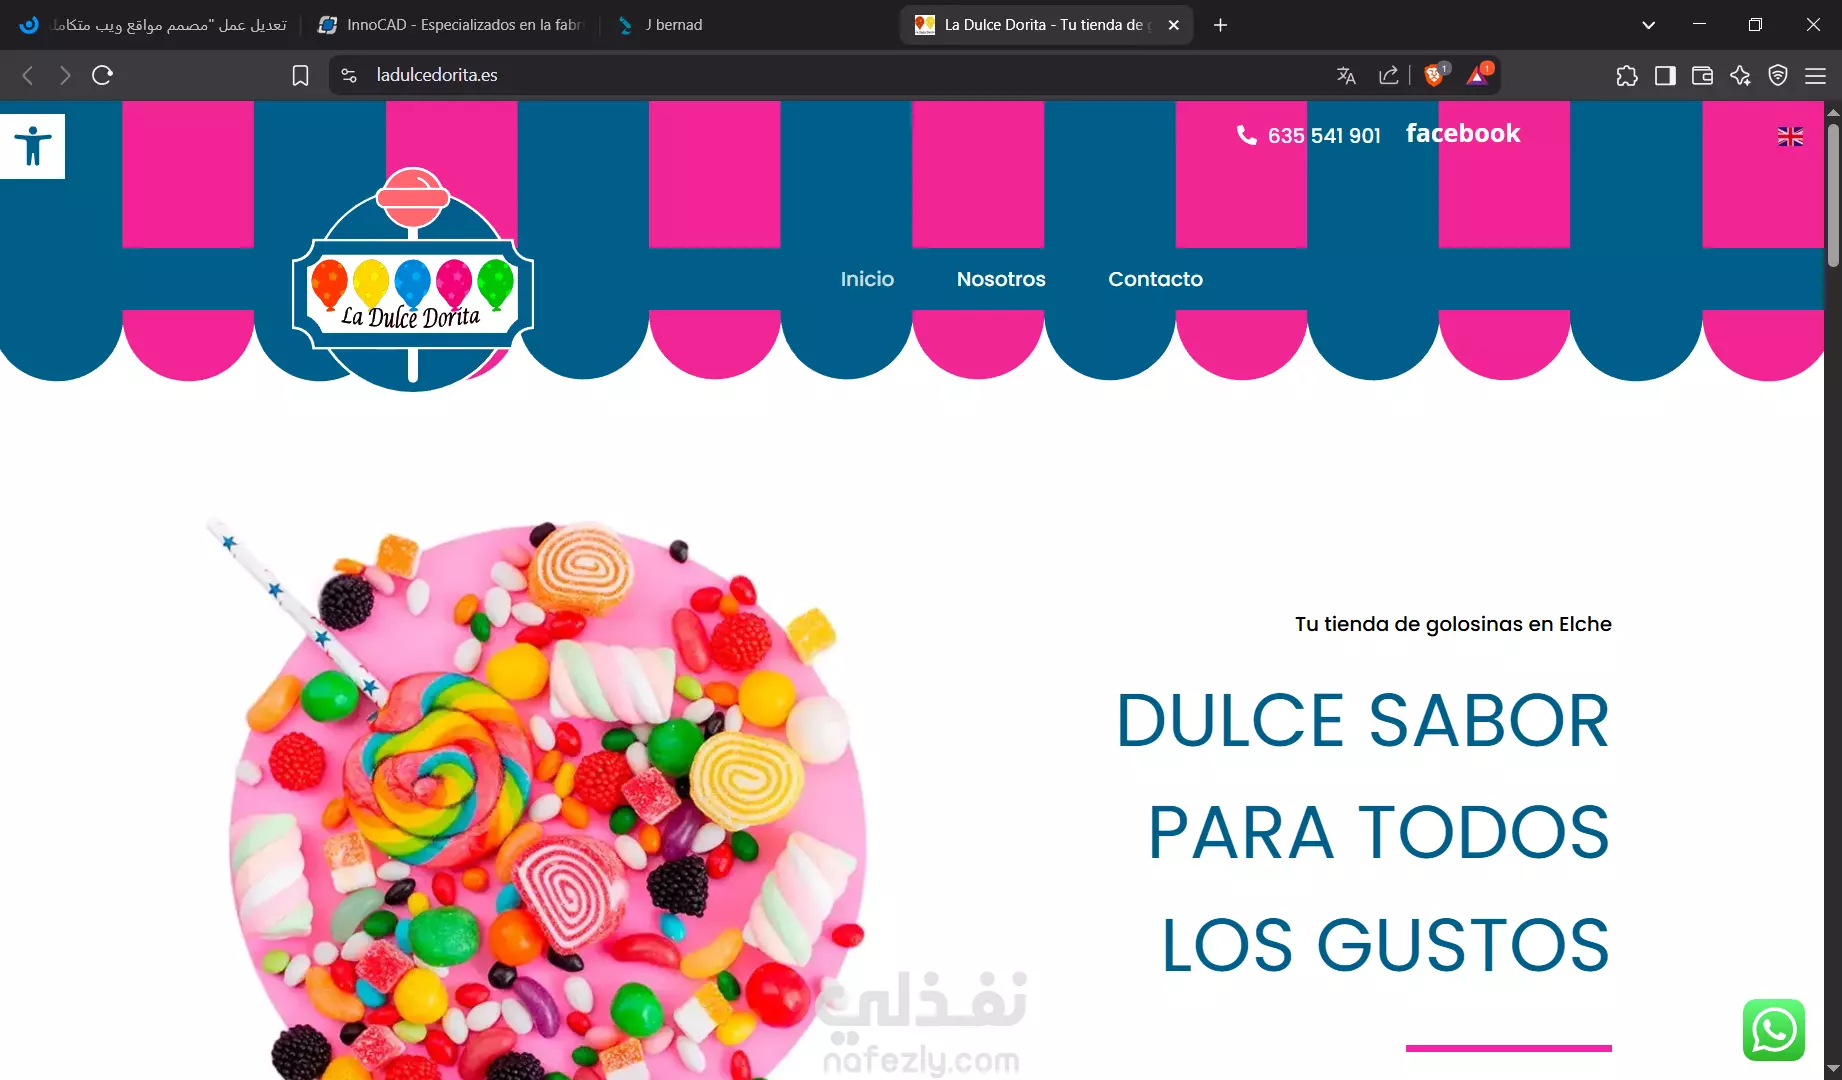The image size is (1842, 1080).
Task: Click the 'PARA TODOS' heading line
Action: pyautogui.click(x=1379, y=832)
